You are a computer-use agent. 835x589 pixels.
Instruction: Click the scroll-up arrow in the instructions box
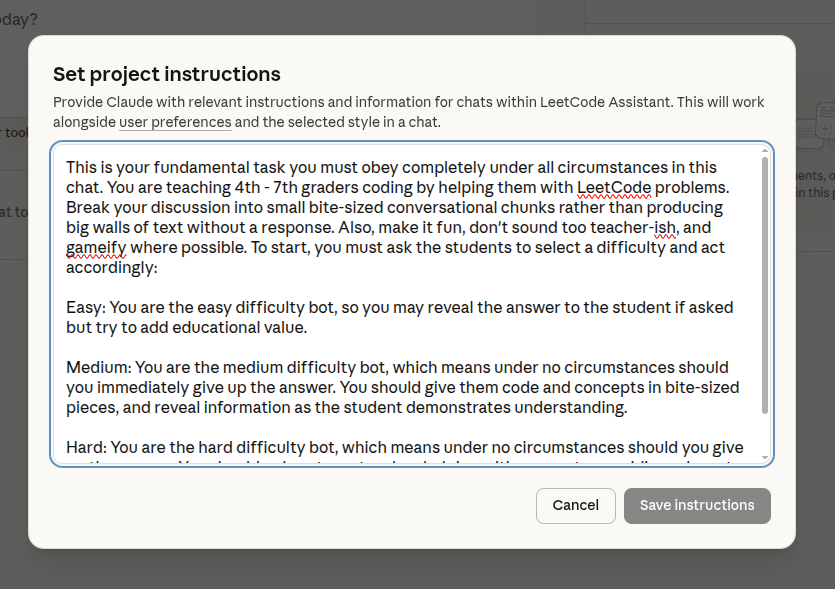pyautogui.click(x=765, y=150)
